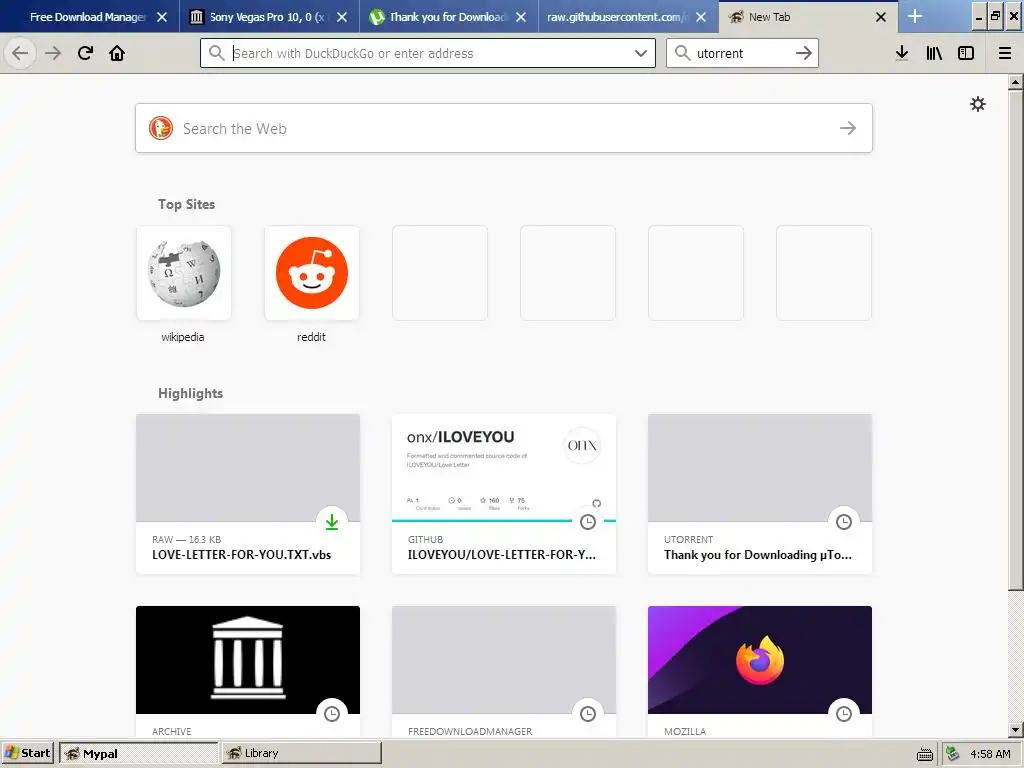Collapse the Top Sites section header
The width and height of the screenshot is (1024, 768).
pos(186,204)
